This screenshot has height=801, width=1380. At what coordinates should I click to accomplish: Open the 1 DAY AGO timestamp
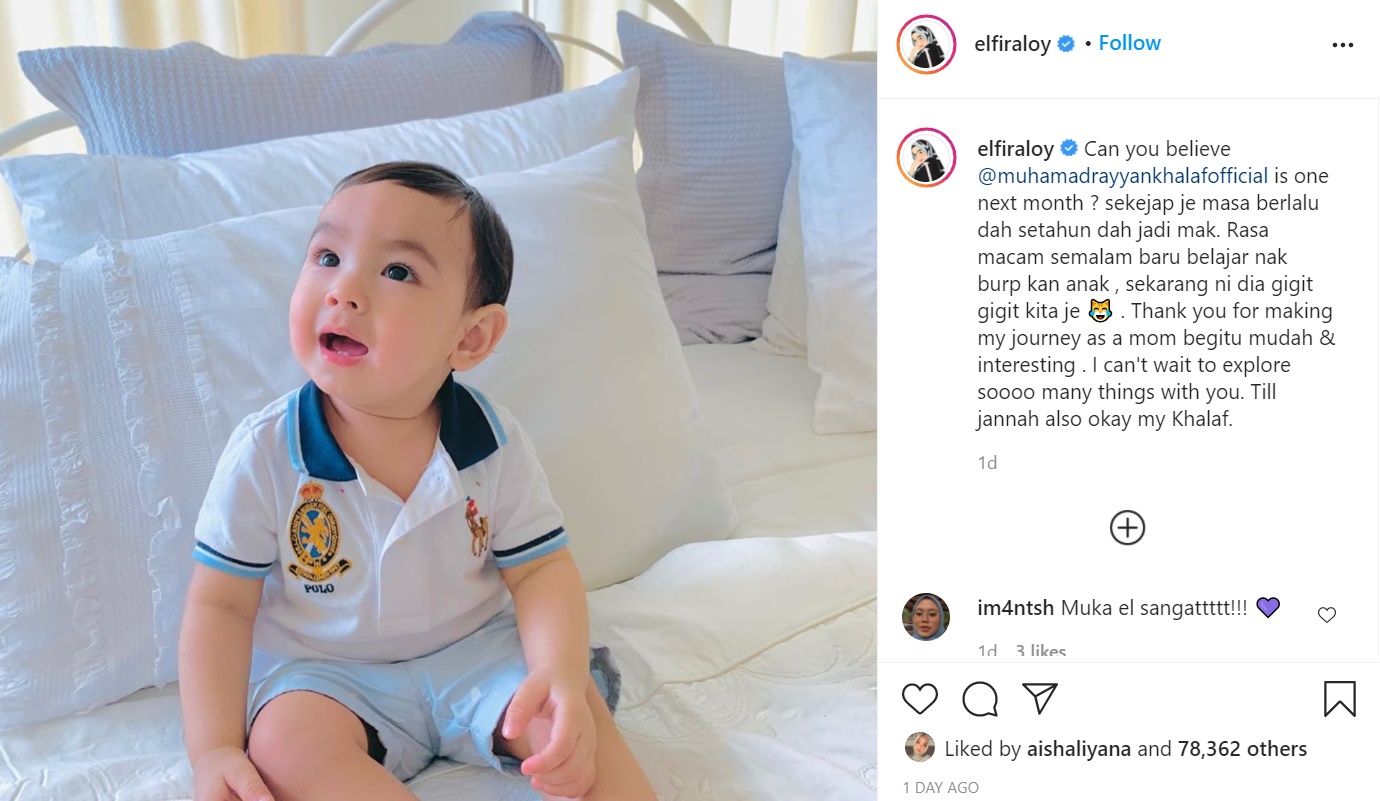click(941, 788)
